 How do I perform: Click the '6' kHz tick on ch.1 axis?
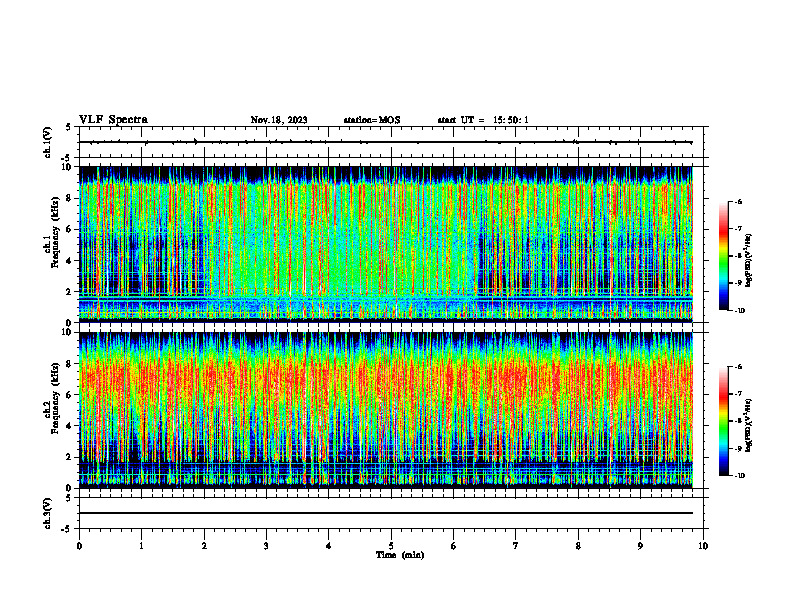(x=69, y=229)
